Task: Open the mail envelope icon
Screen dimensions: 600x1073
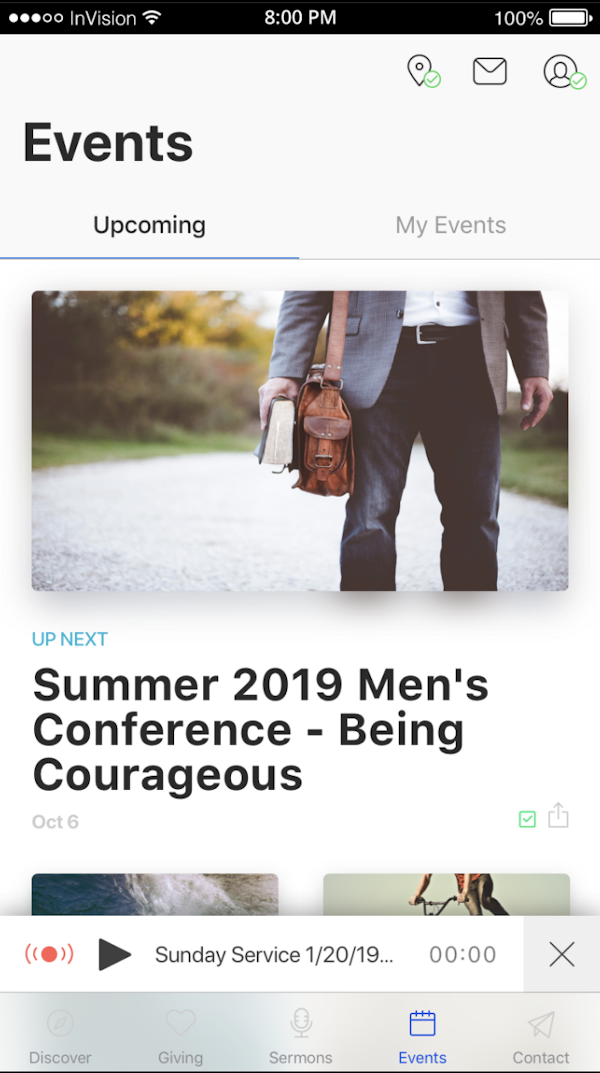Action: (x=490, y=71)
